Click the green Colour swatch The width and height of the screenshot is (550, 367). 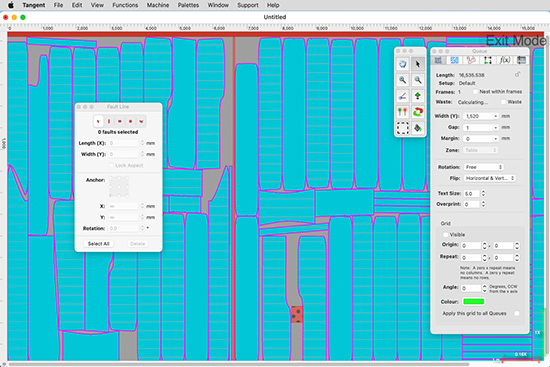(474, 301)
